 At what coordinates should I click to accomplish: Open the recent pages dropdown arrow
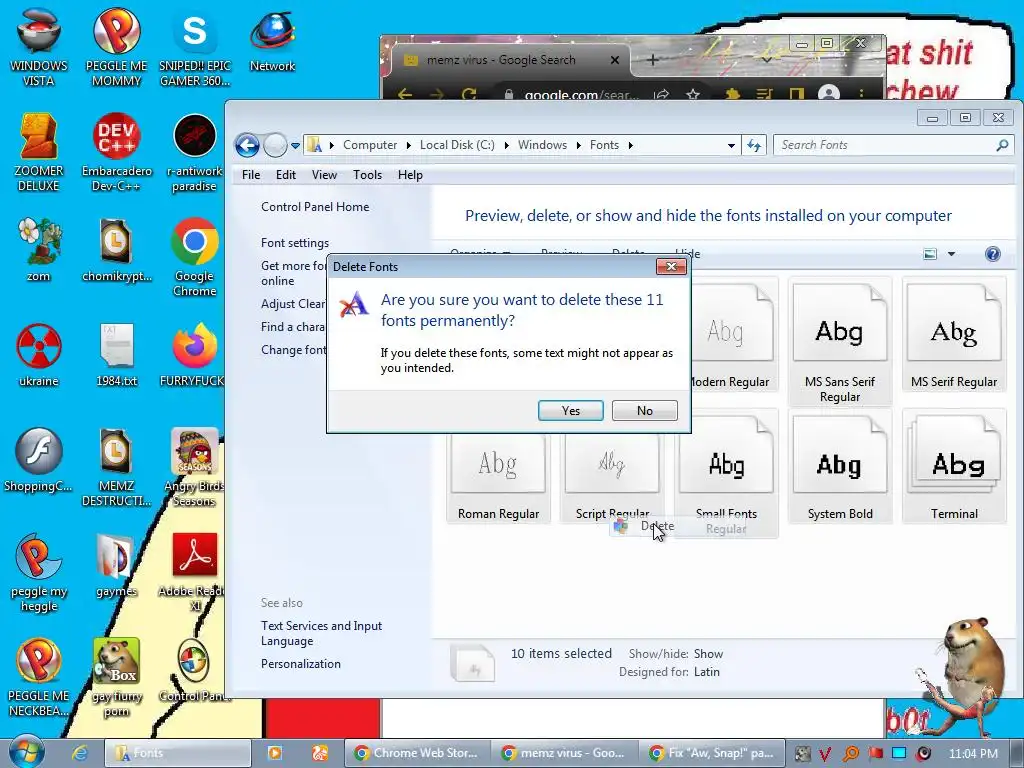295,146
